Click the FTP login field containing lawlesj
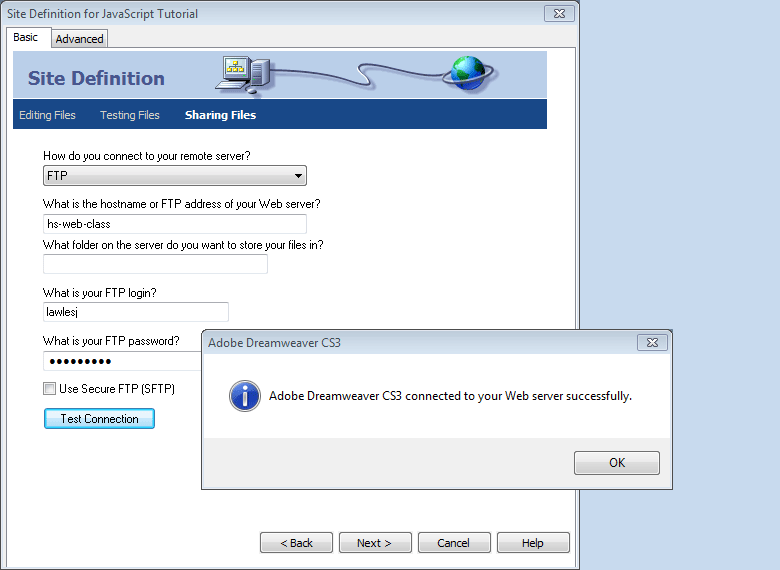The image size is (780, 570). (136, 312)
